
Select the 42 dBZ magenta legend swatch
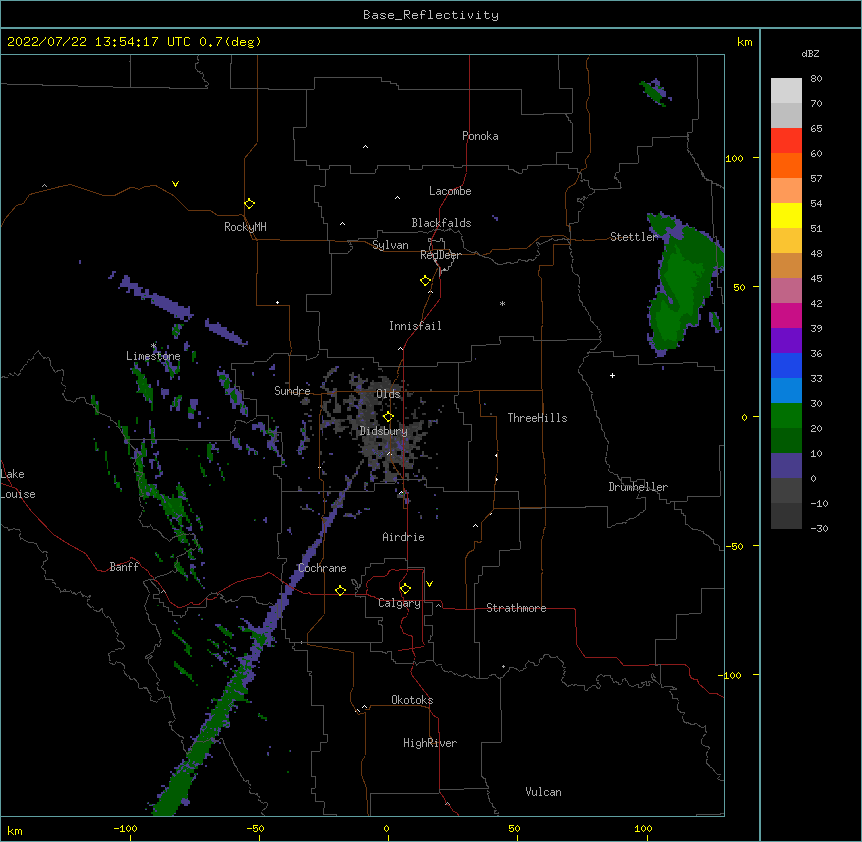[786, 315]
